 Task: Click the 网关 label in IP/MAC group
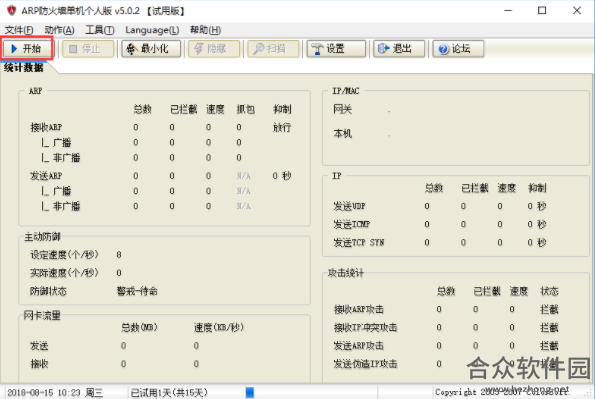tap(343, 109)
